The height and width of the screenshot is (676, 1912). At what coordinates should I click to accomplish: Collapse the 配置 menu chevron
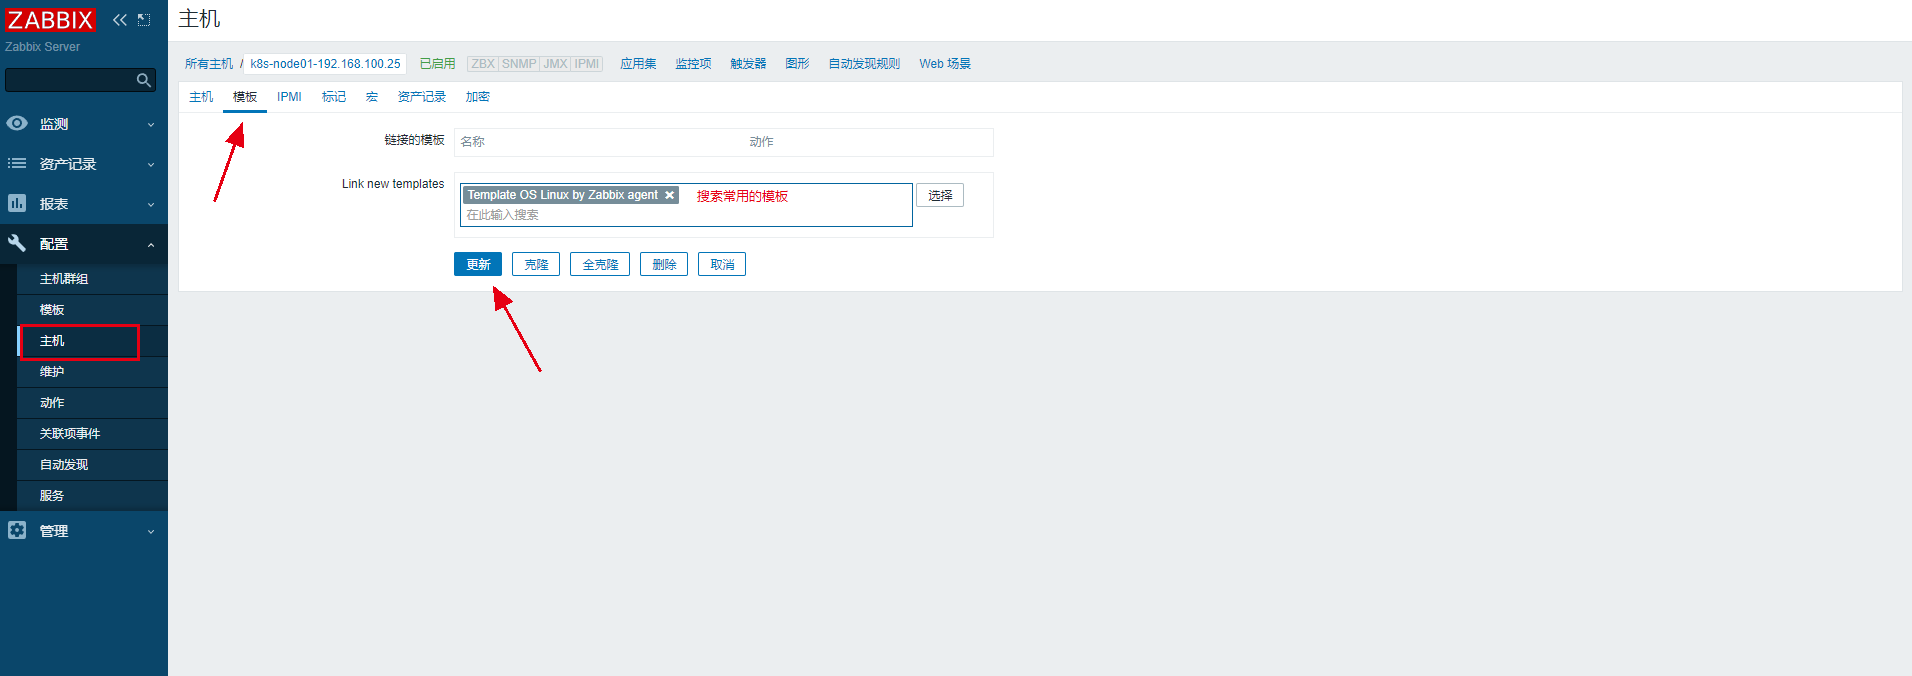coord(151,245)
